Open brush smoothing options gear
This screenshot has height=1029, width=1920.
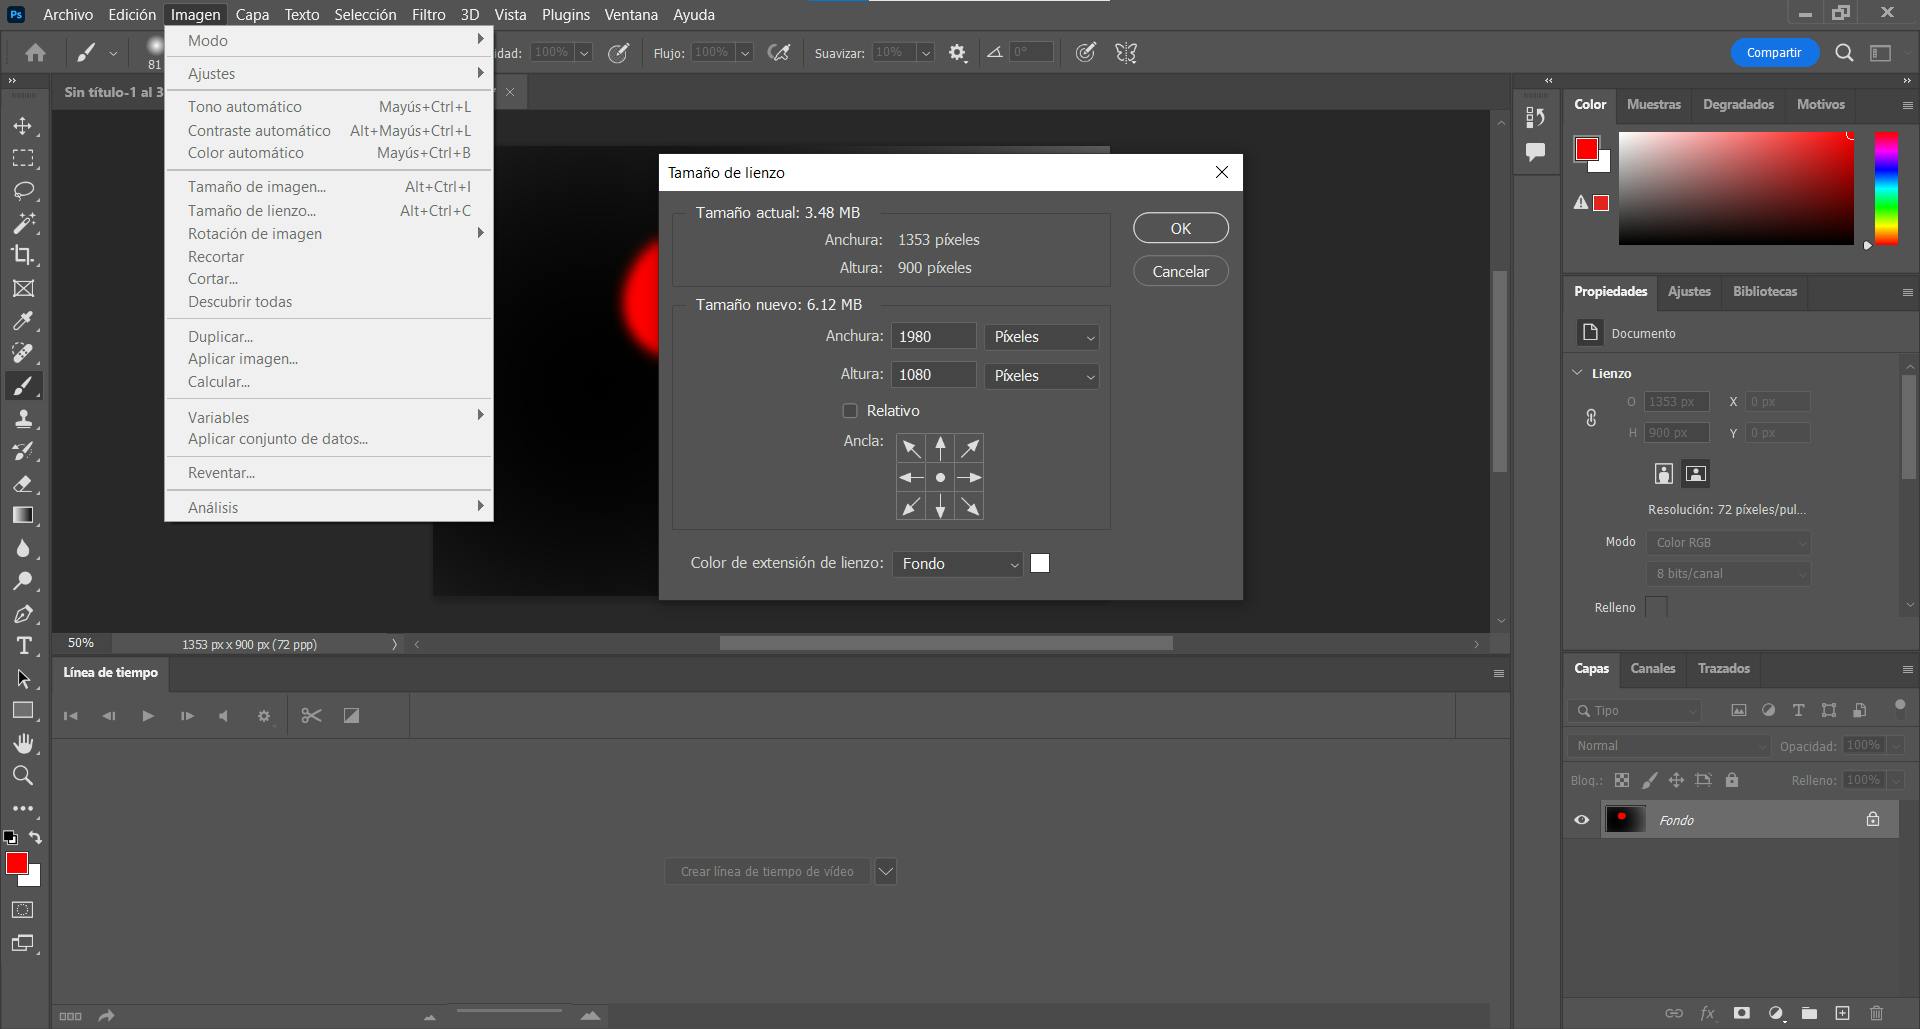tap(957, 53)
